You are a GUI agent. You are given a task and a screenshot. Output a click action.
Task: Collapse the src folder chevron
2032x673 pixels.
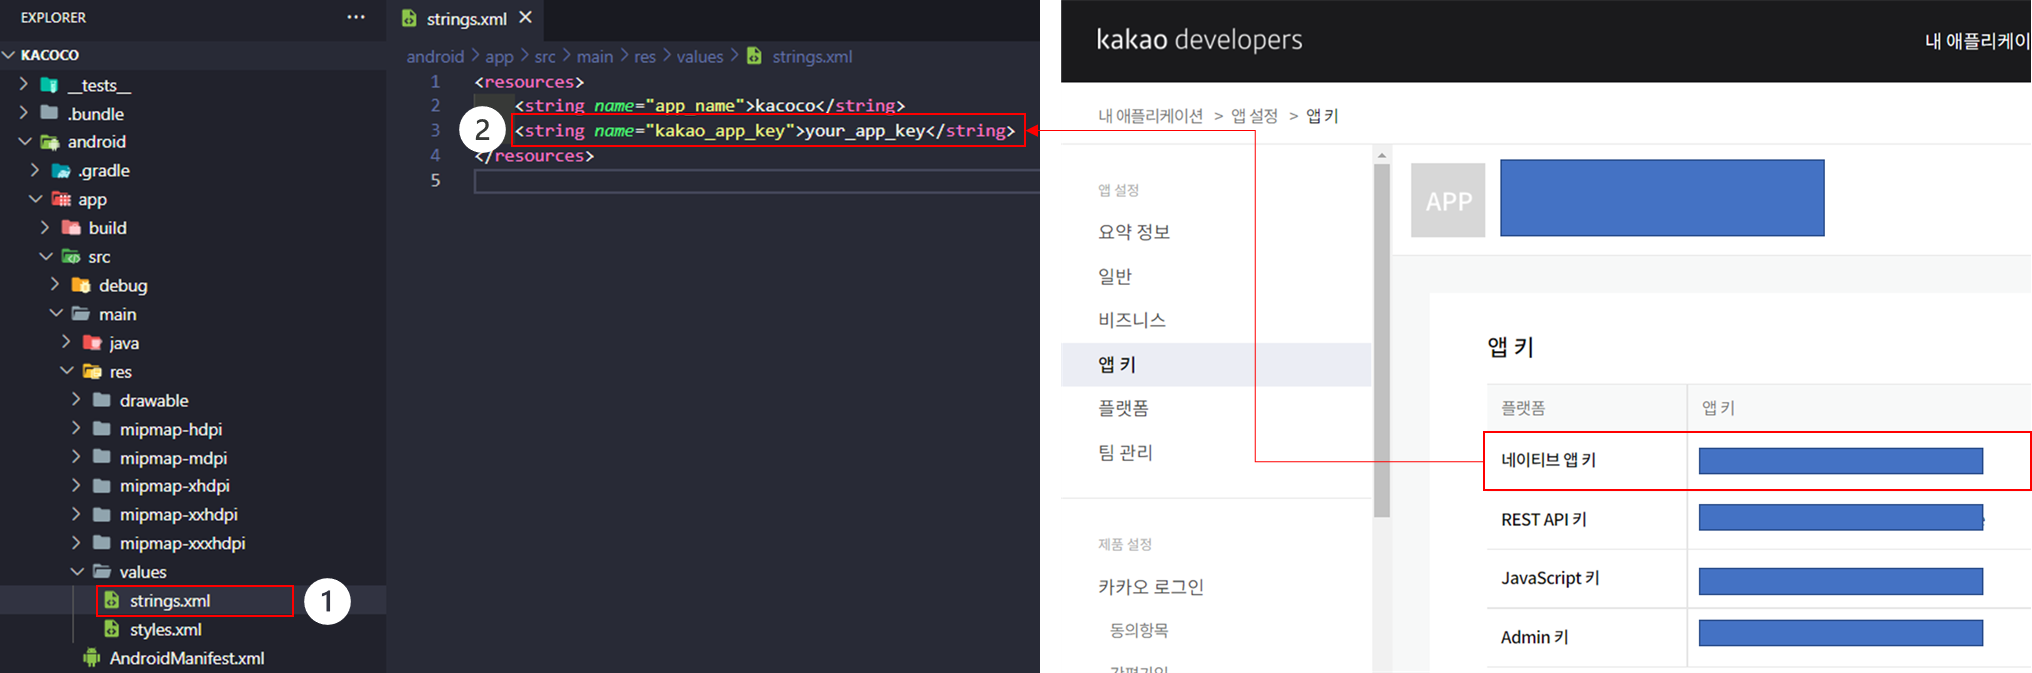tap(46, 257)
